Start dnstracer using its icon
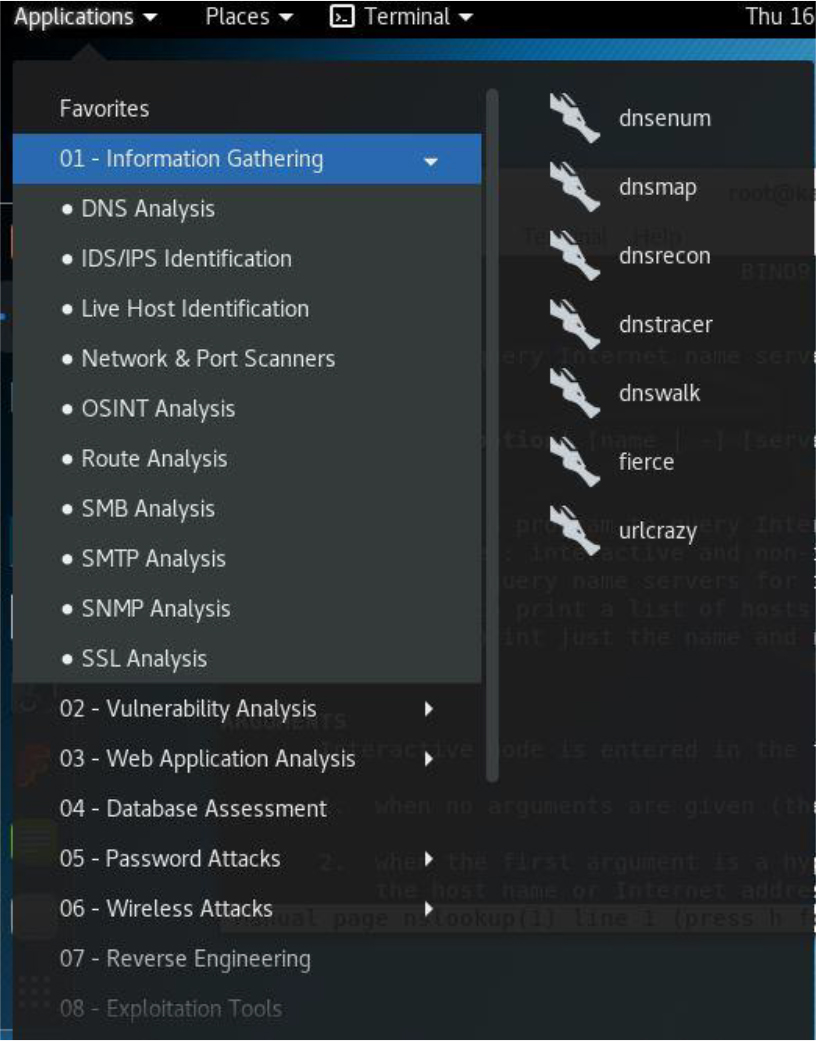 point(574,324)
